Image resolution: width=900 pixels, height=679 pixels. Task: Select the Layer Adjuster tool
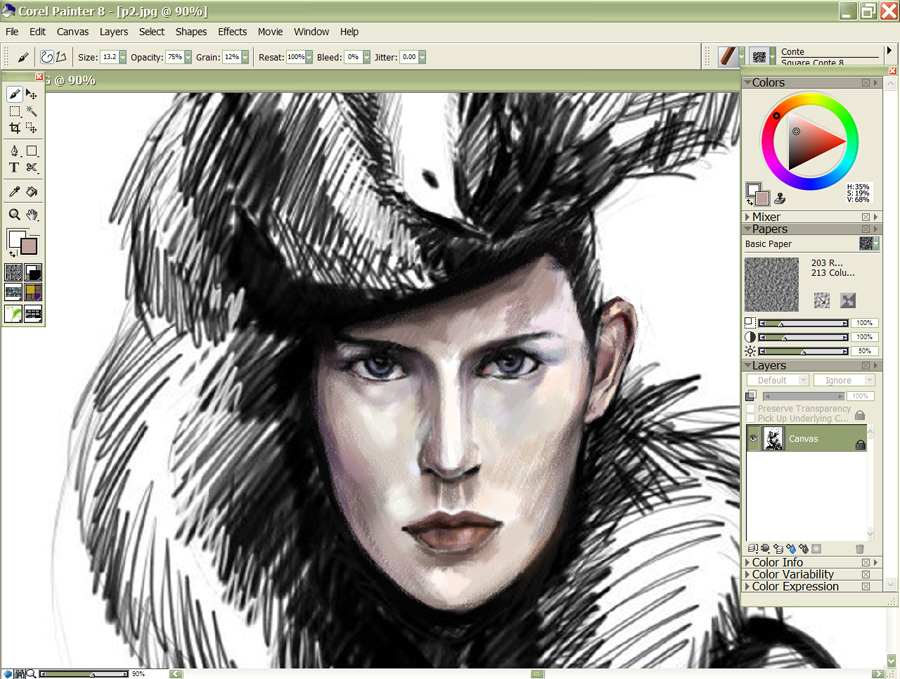point(32,94)
